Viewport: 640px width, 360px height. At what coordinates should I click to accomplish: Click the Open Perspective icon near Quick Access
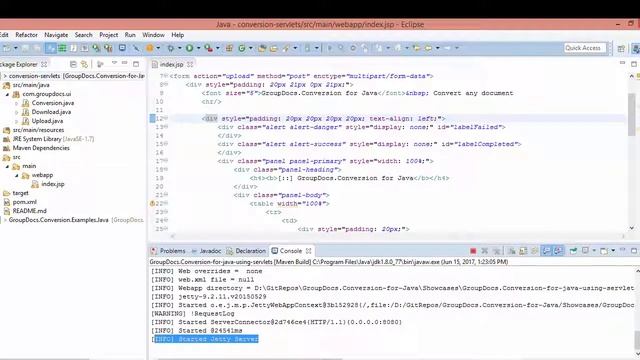[x=621, y=48]
